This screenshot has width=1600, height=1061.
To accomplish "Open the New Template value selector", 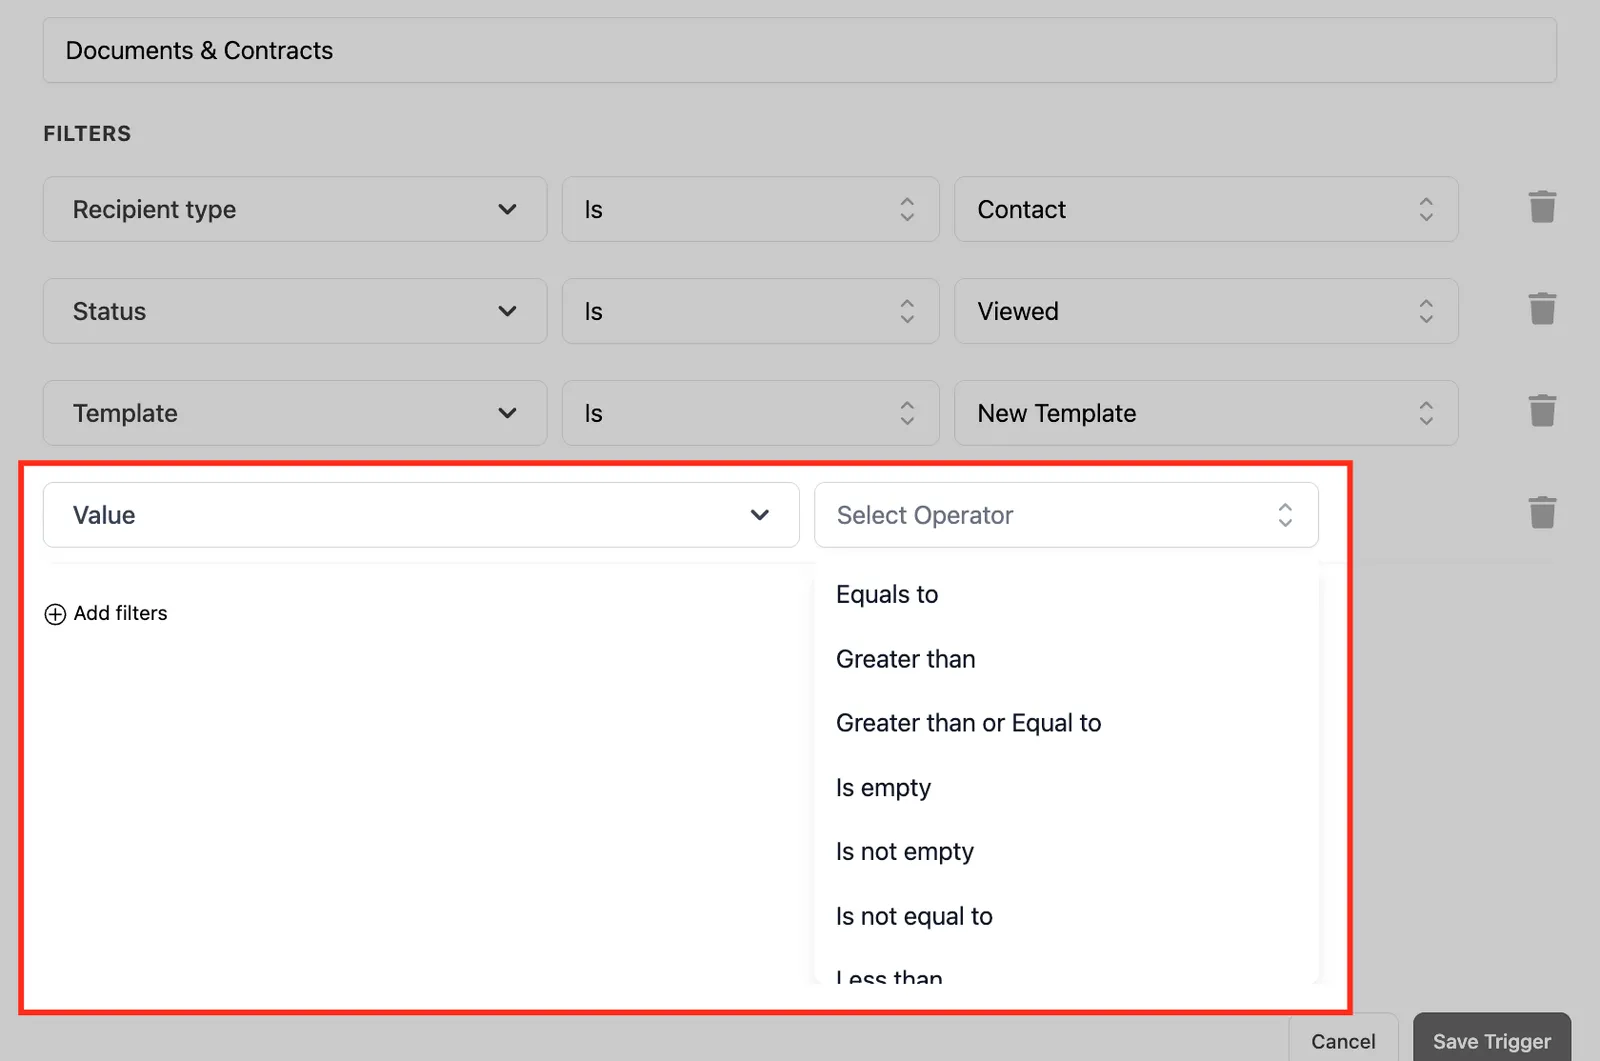I will pyautogui.click(x=1206, y=413).
